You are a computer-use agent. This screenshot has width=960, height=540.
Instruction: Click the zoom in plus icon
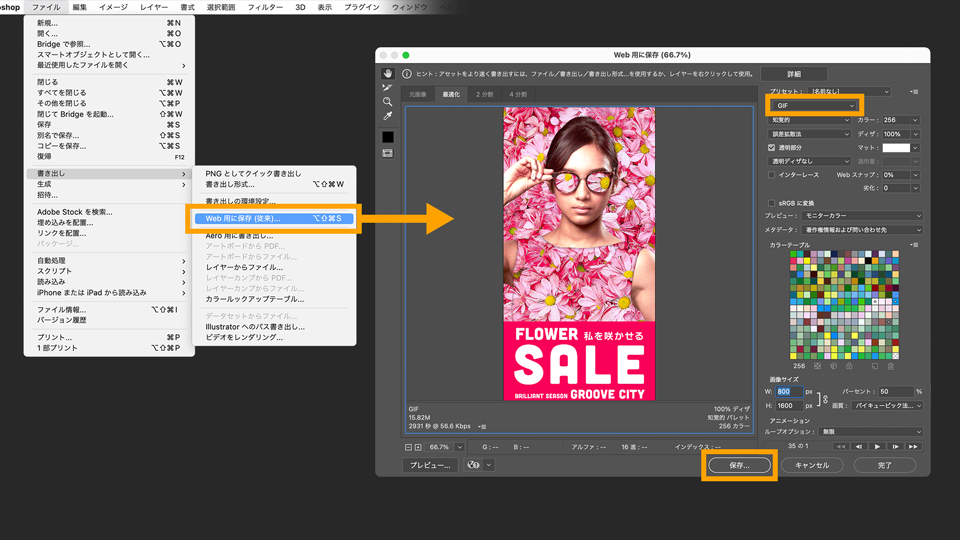click(x=418, y=448)
